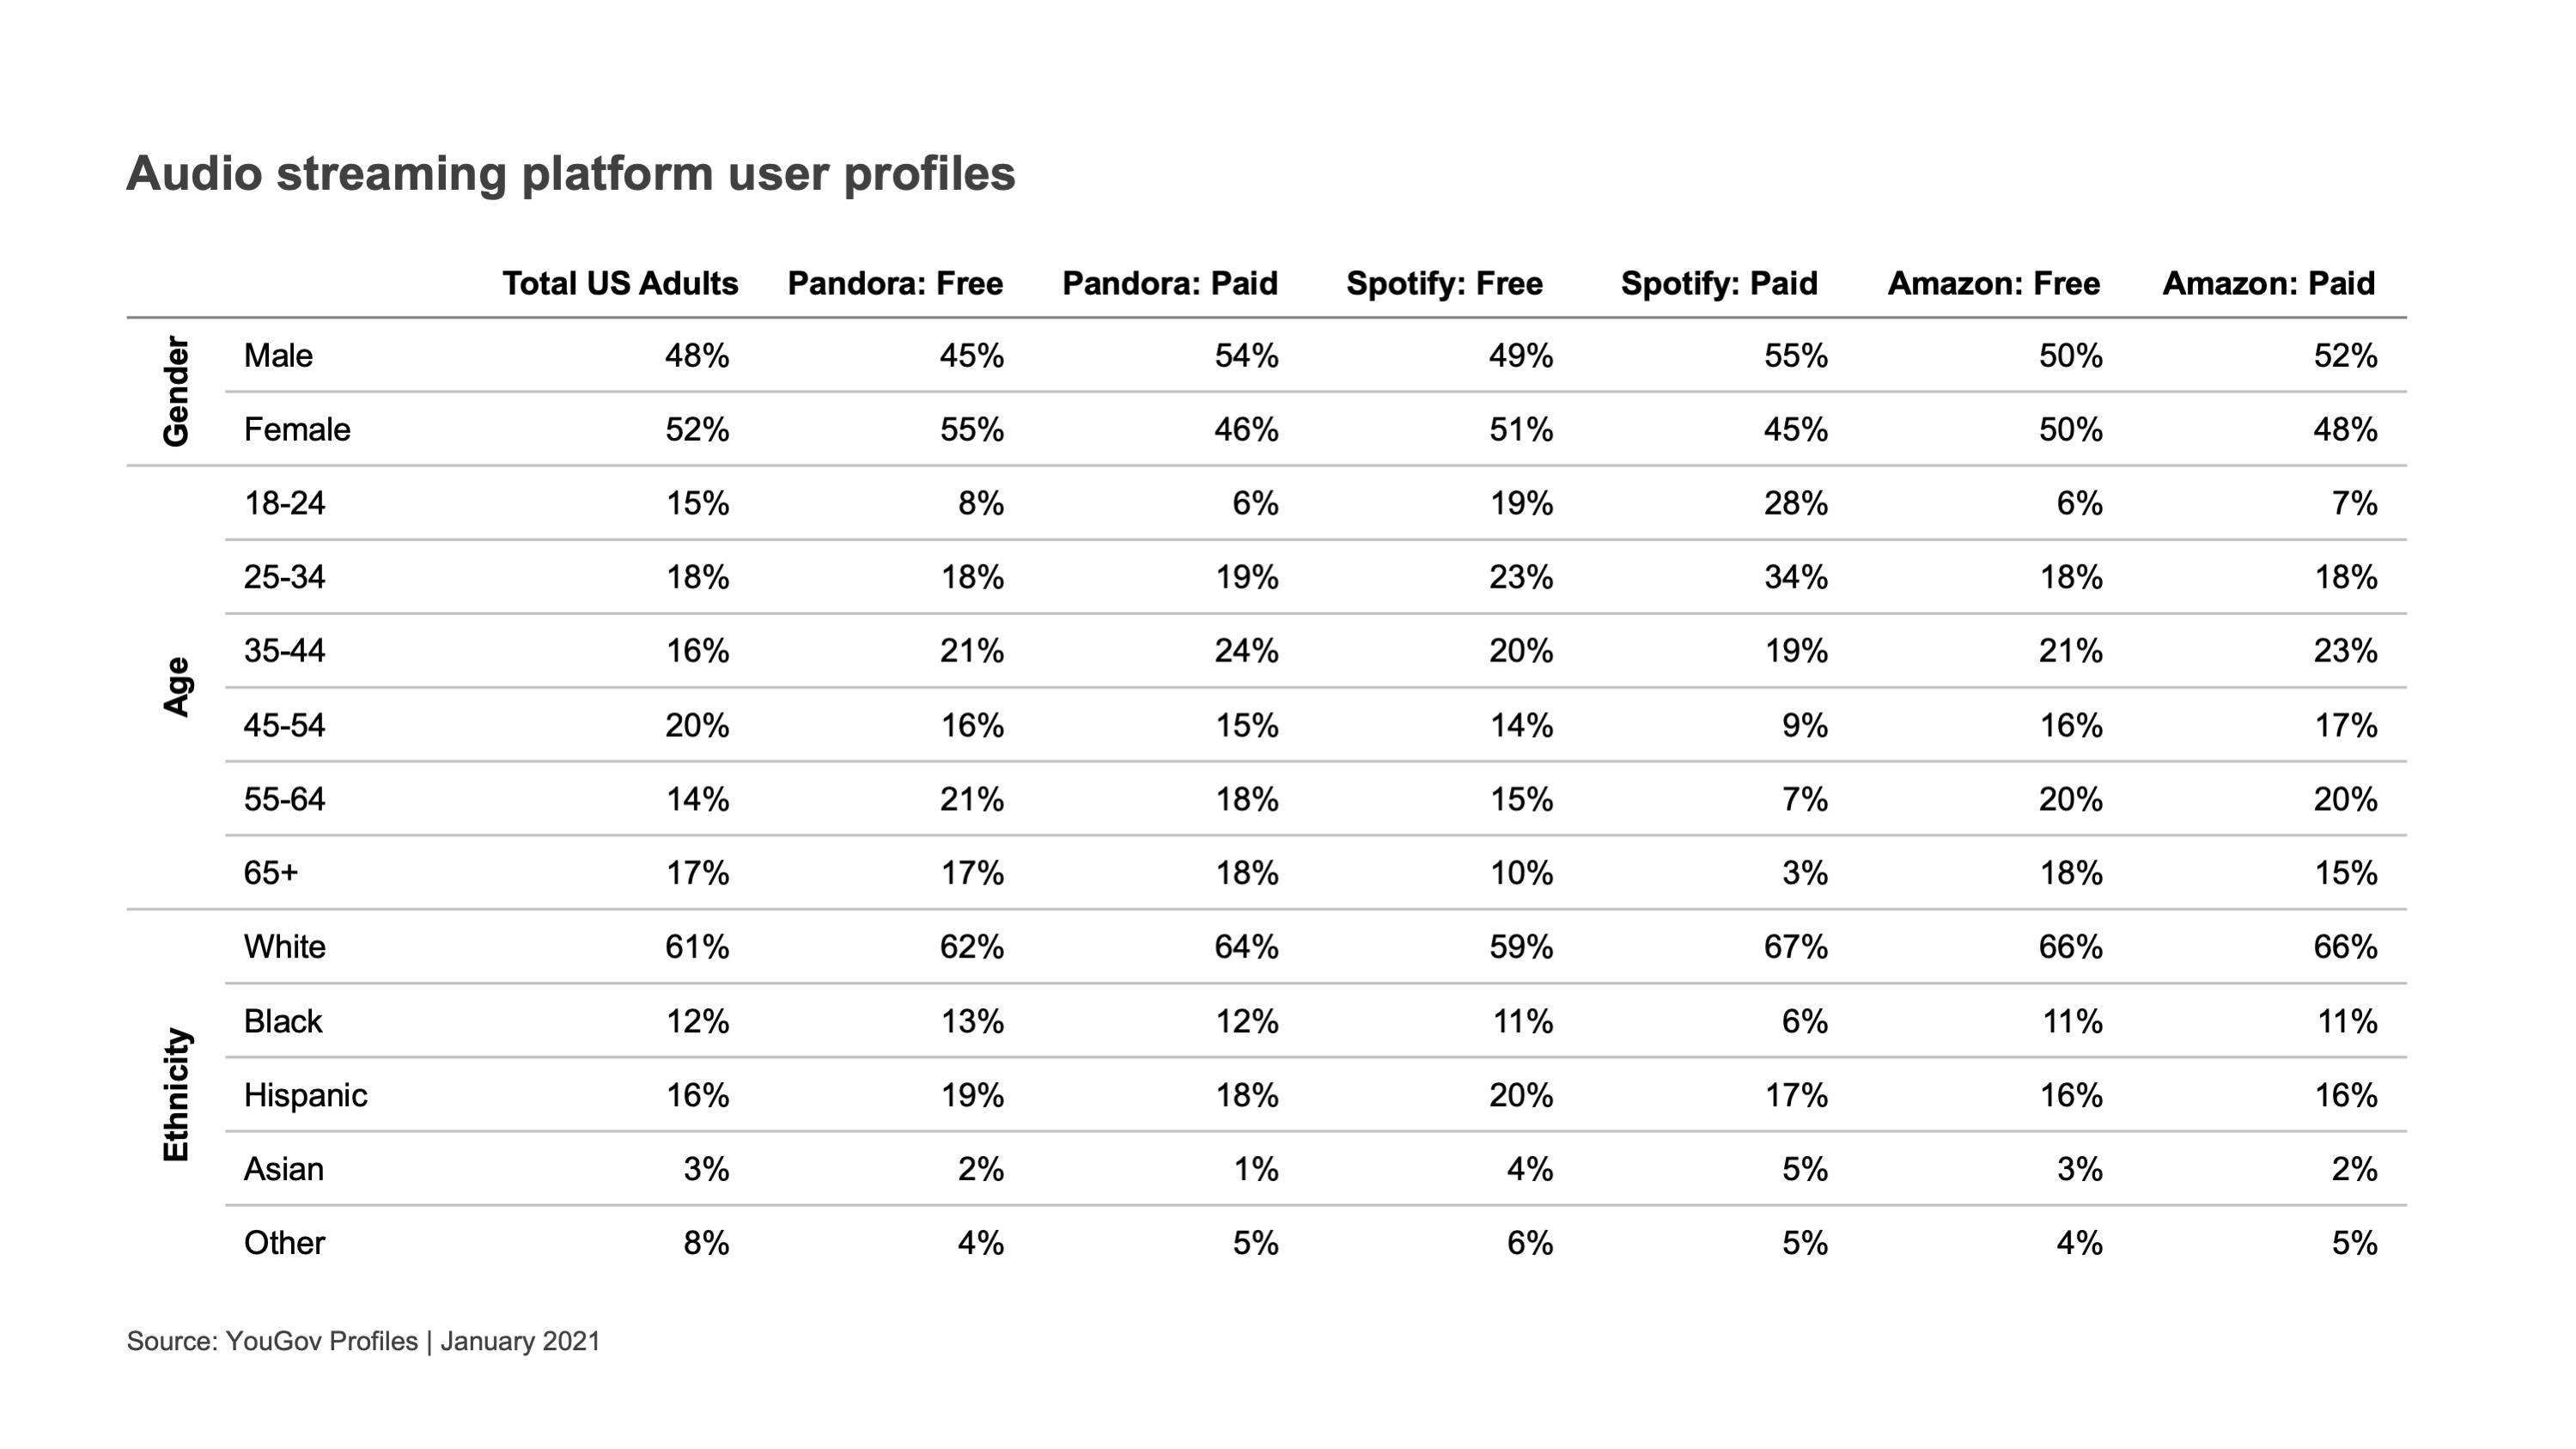Click the "Audio streaming platform user profiles" title
Viewport: 2576px width, 1449px height.
pyautogui.click(x=570, y=174)
